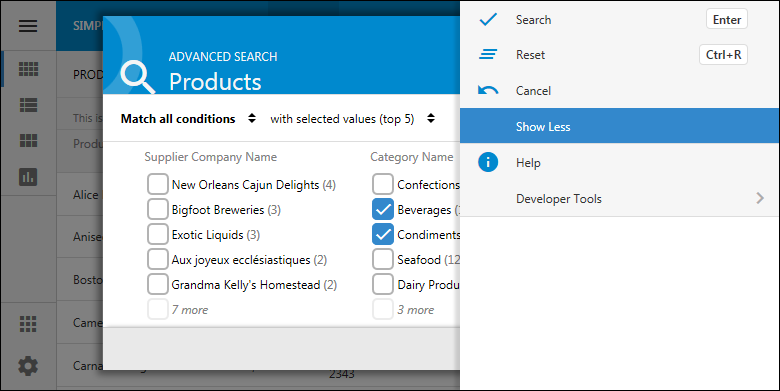Choose Reset in the context menu
The image size is (780, 391).
point(619,55)
